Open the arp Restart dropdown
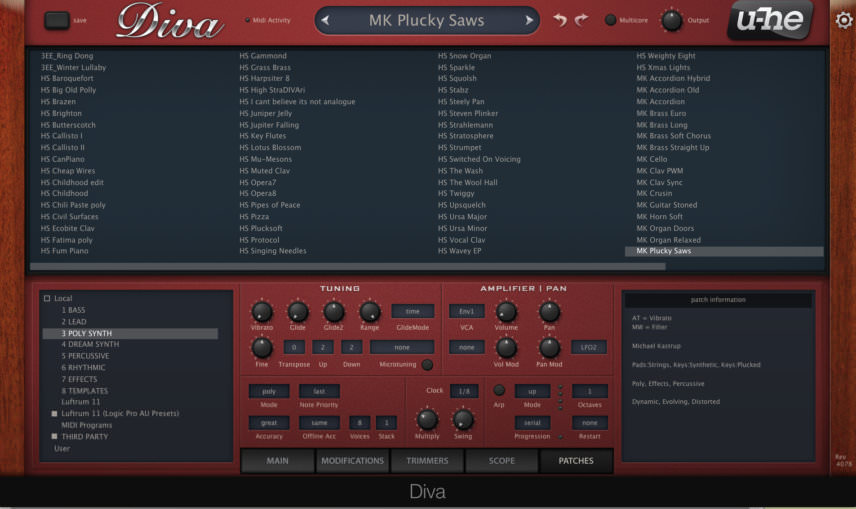The height and width of the screenshot is (509, 856). point(590,423)
